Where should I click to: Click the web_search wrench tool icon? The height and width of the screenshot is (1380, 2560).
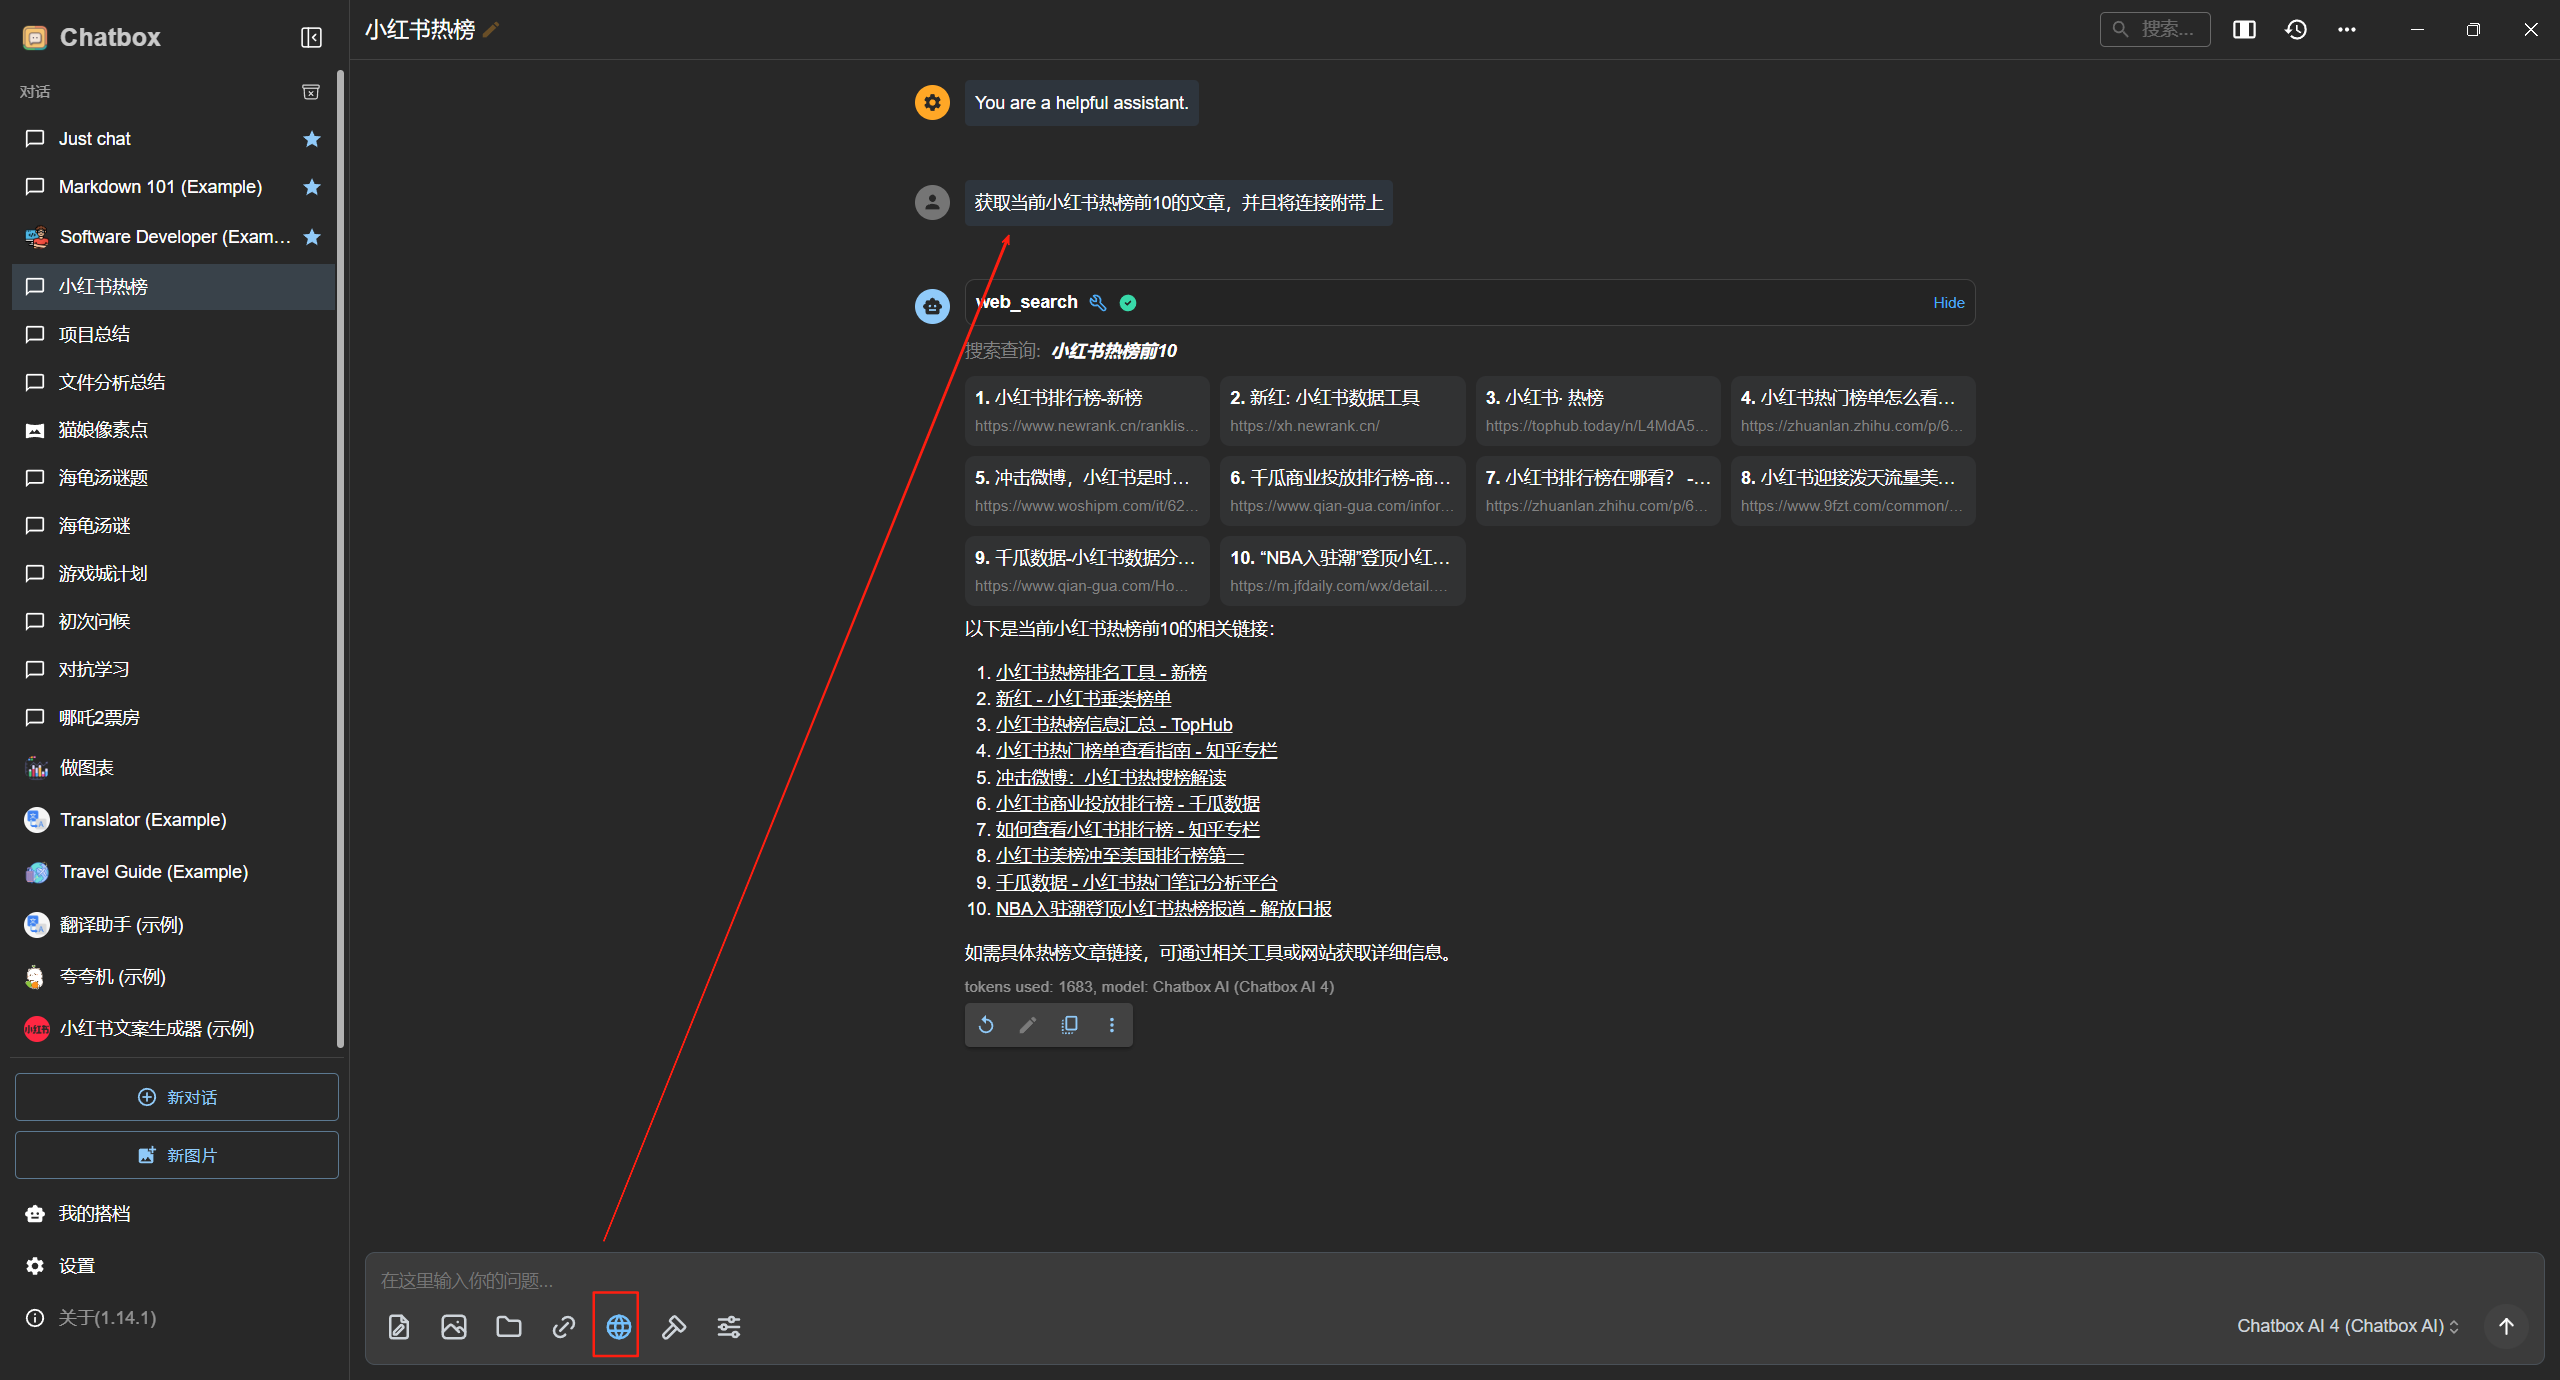[1098, 302]
